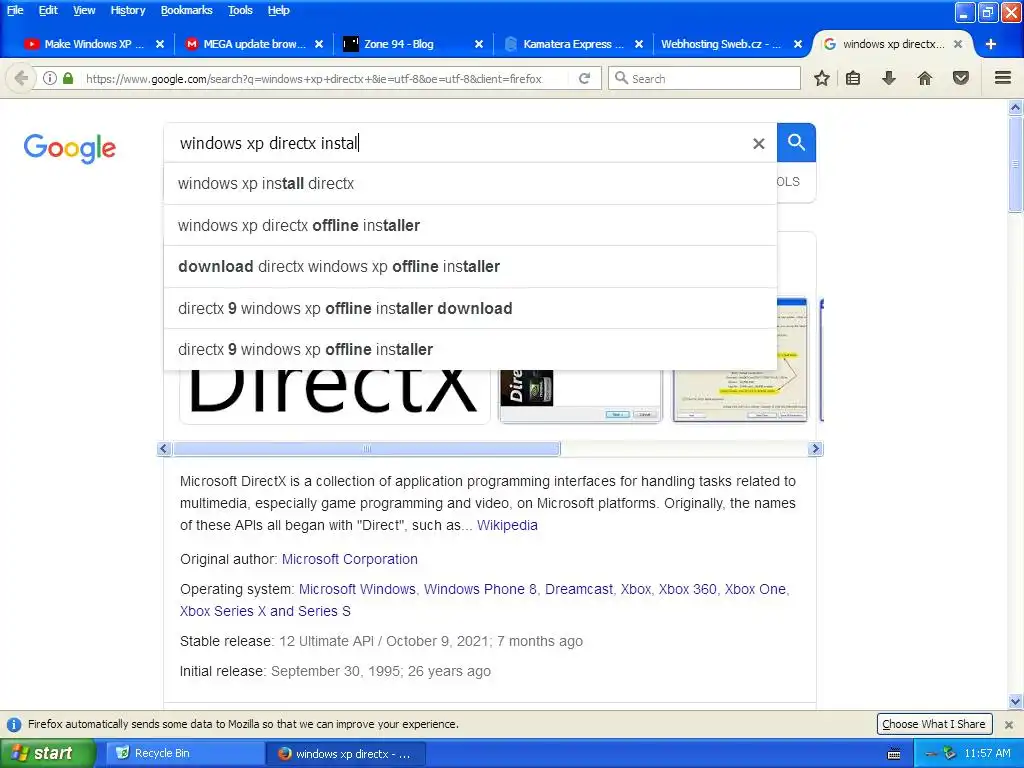This screenshot has height=768, width=1024.
Task: Click the page scrollbar down arrow
Action: pyautogui.click(x=1016, y=702)
